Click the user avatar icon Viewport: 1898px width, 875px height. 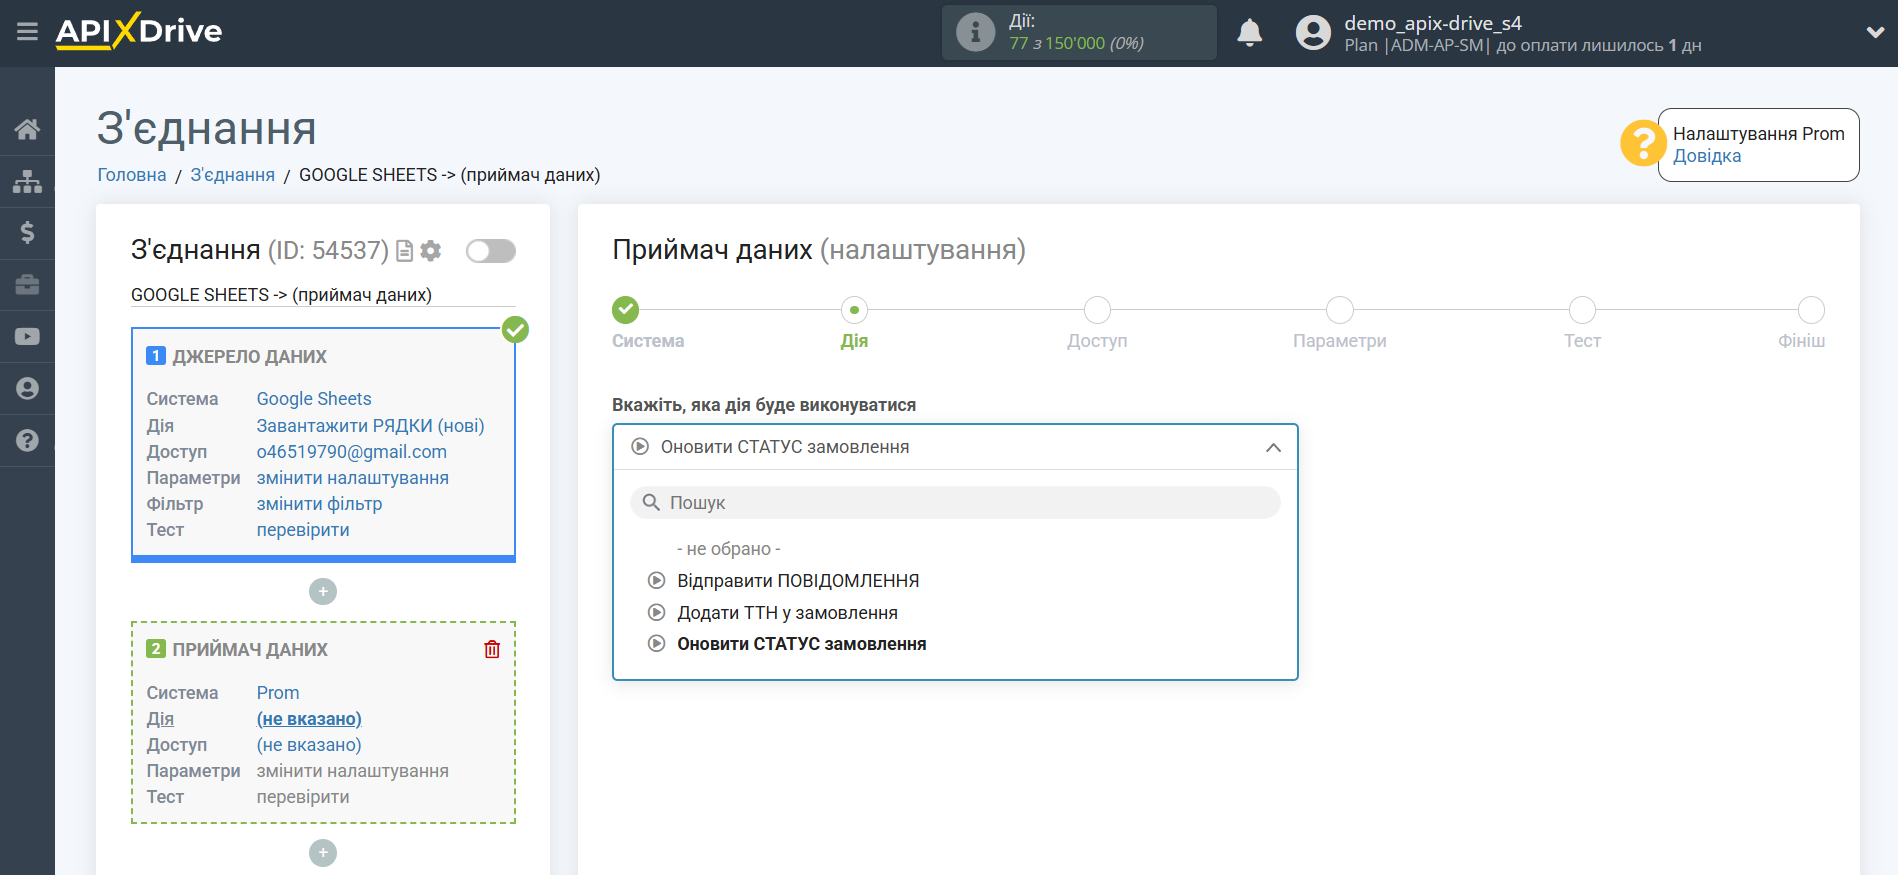pyautogui.click(x=1313, y=32)
